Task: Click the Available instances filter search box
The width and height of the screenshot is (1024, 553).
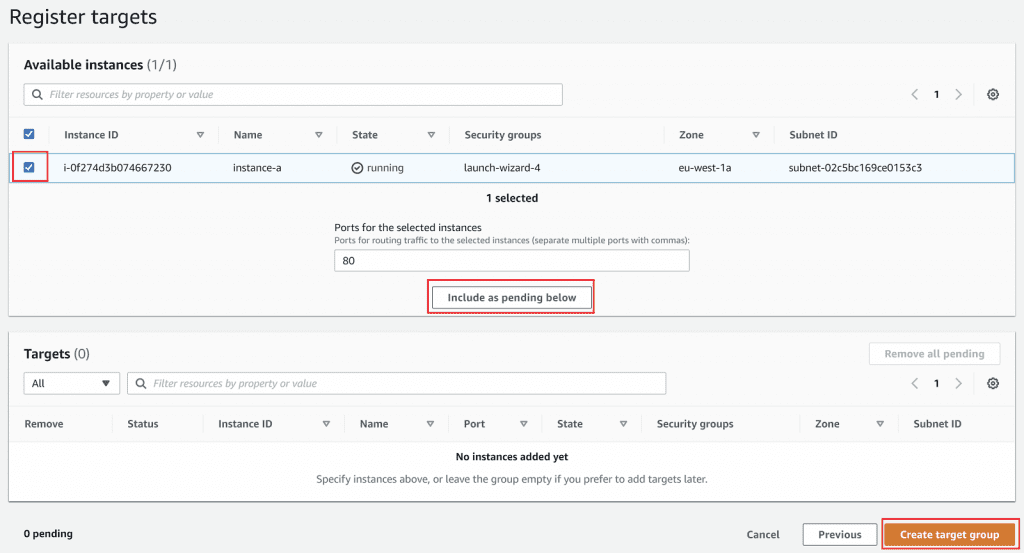Action: coord(300,94)
